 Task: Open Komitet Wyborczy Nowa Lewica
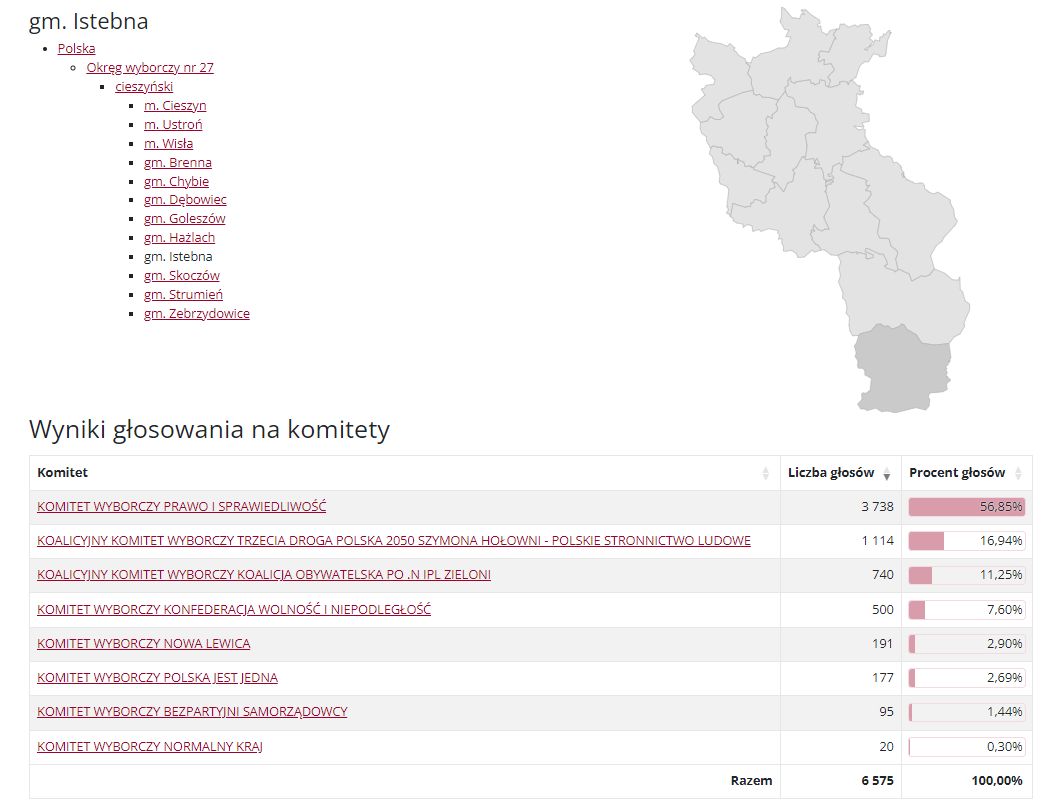tap(143, 643)
